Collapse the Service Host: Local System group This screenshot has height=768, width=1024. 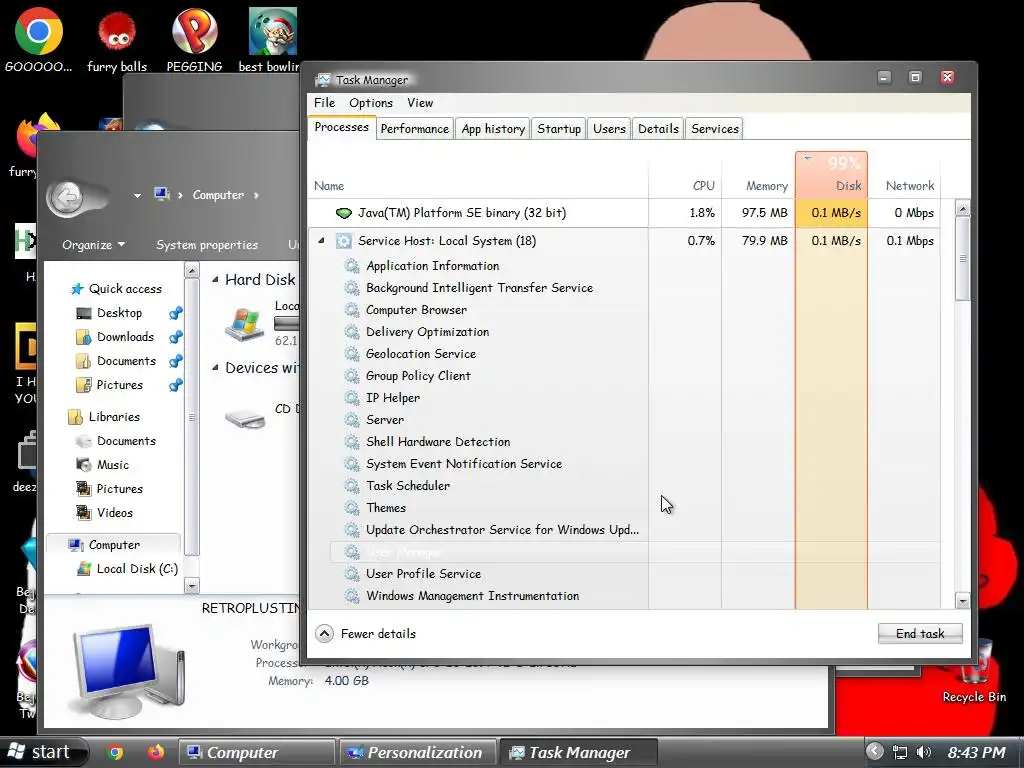[321, 240]
